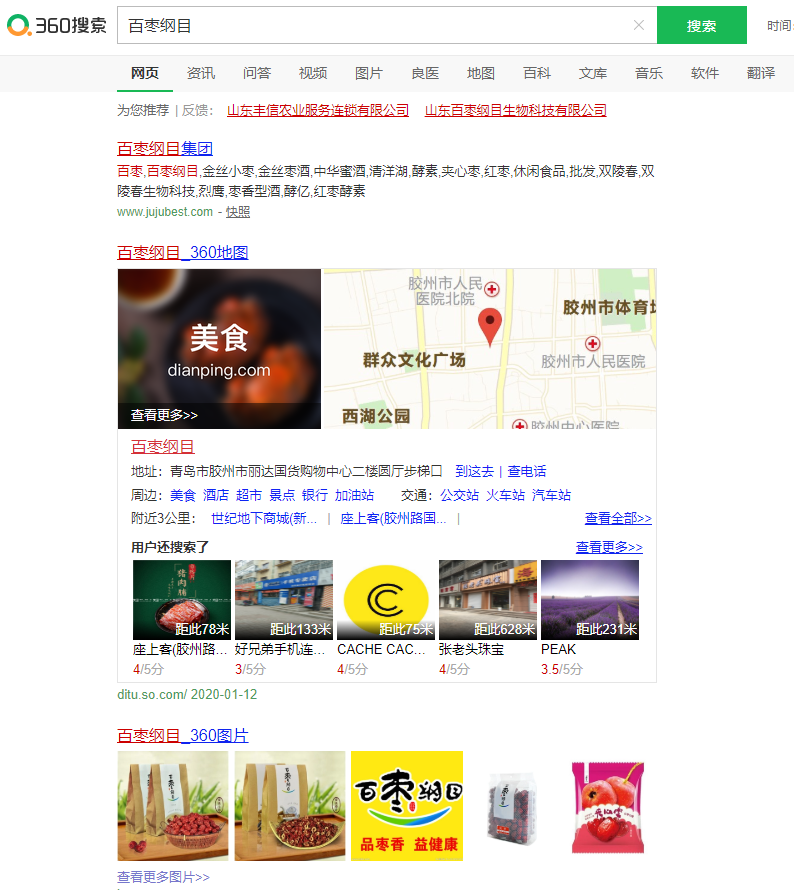The height and width of the screenshot is (890, 794).
Task: Search nearby 酒店
Action: [216, 495]
